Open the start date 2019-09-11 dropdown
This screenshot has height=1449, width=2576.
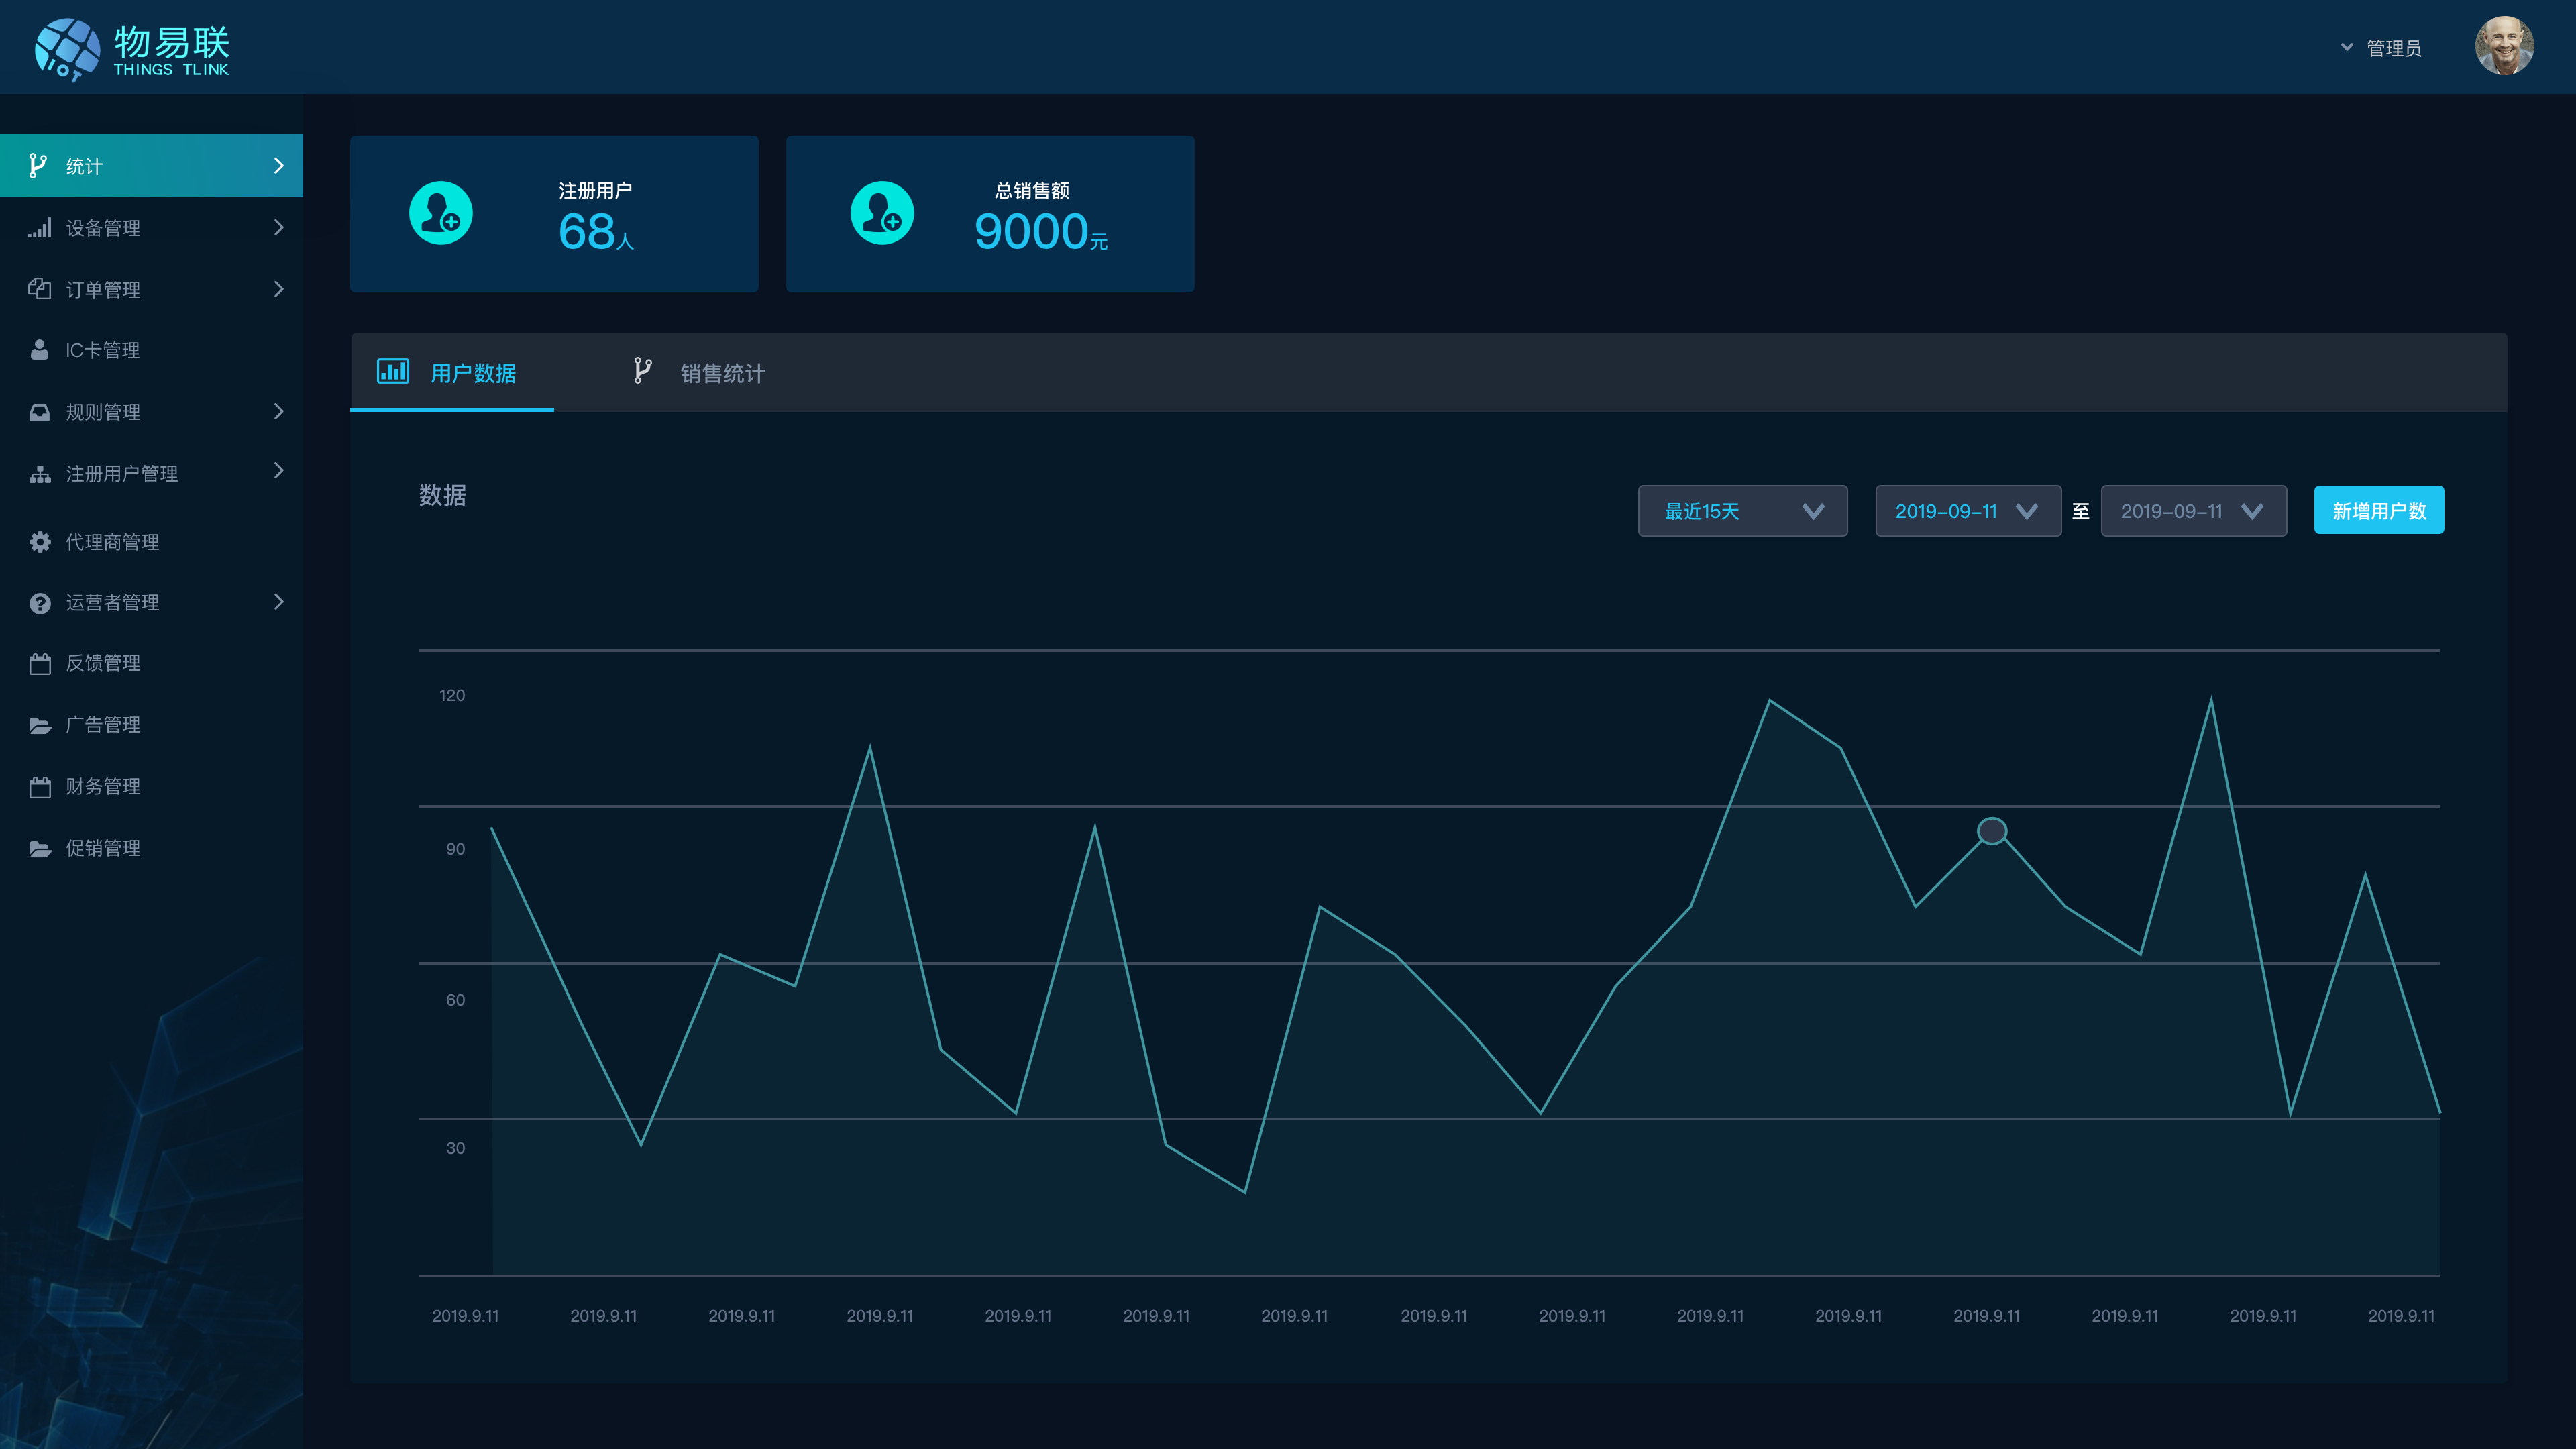click(1967, 511)
